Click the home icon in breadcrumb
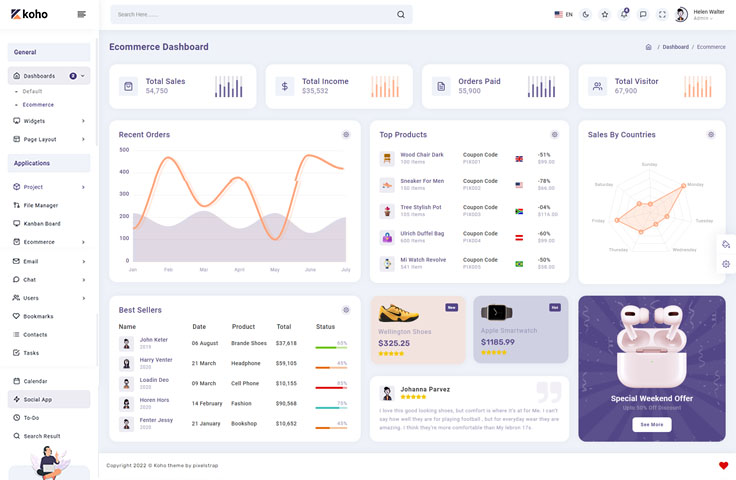 click(x=648, y=47)
